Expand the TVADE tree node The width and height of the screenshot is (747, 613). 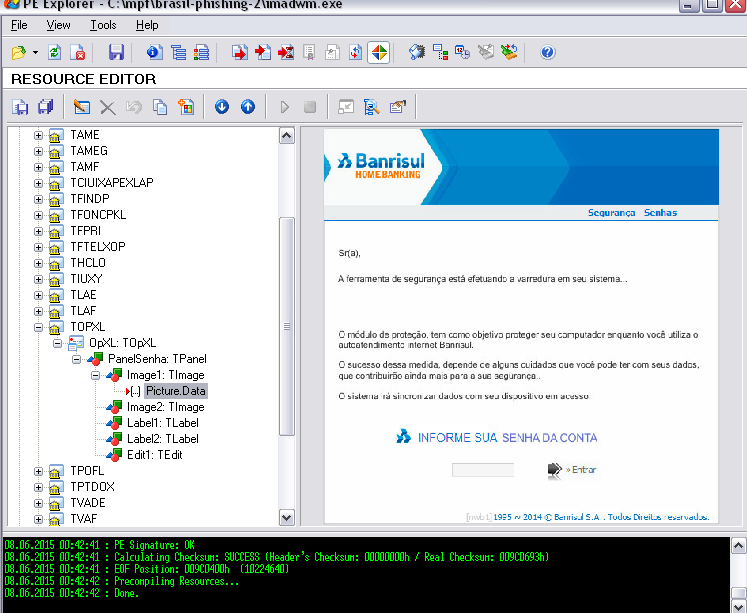coord(39,503)
